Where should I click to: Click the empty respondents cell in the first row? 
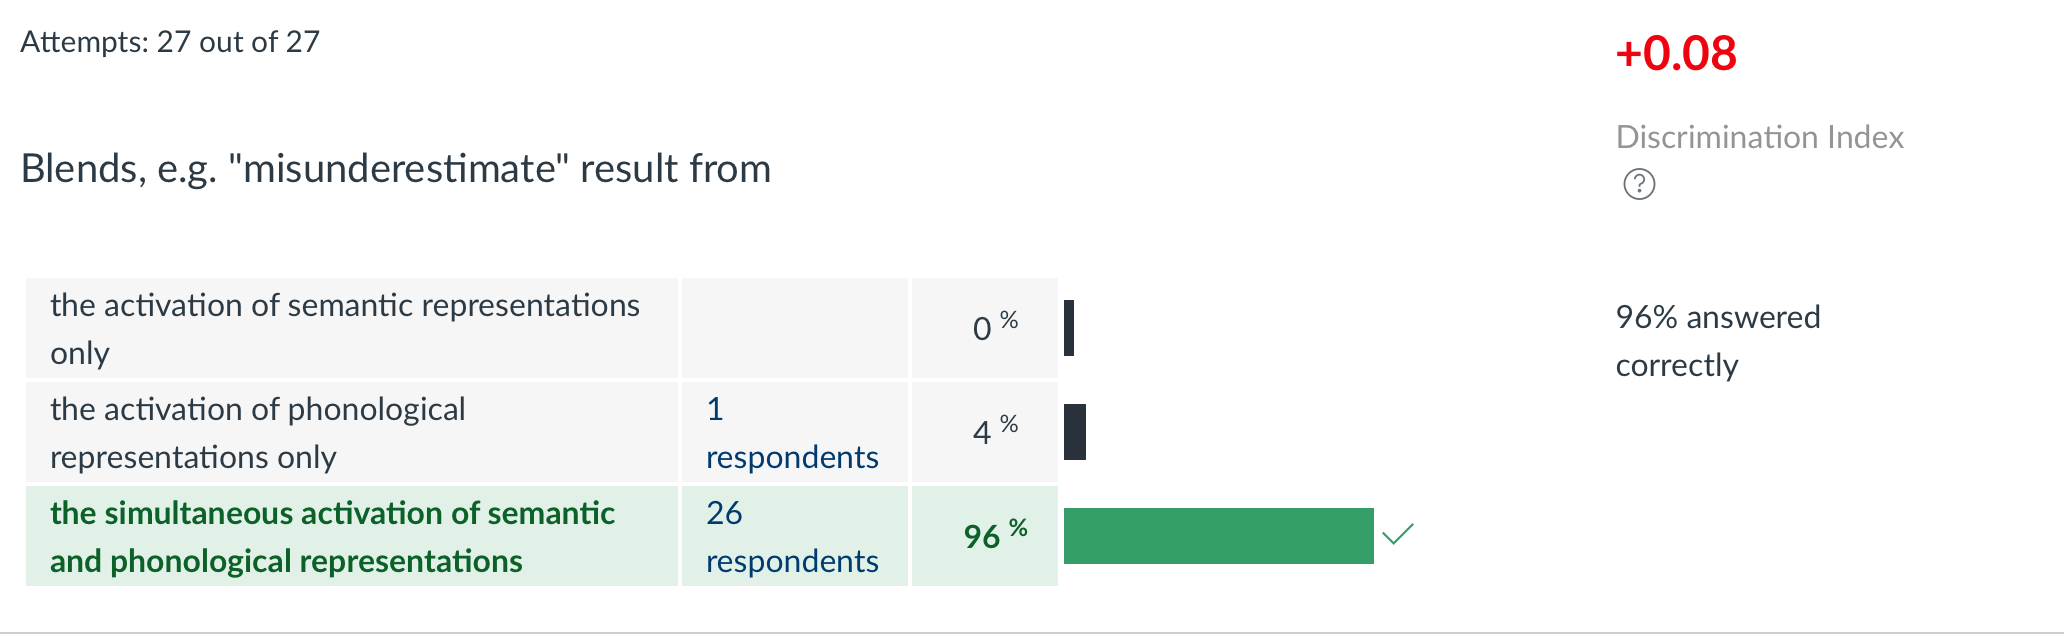coord(794,329)
